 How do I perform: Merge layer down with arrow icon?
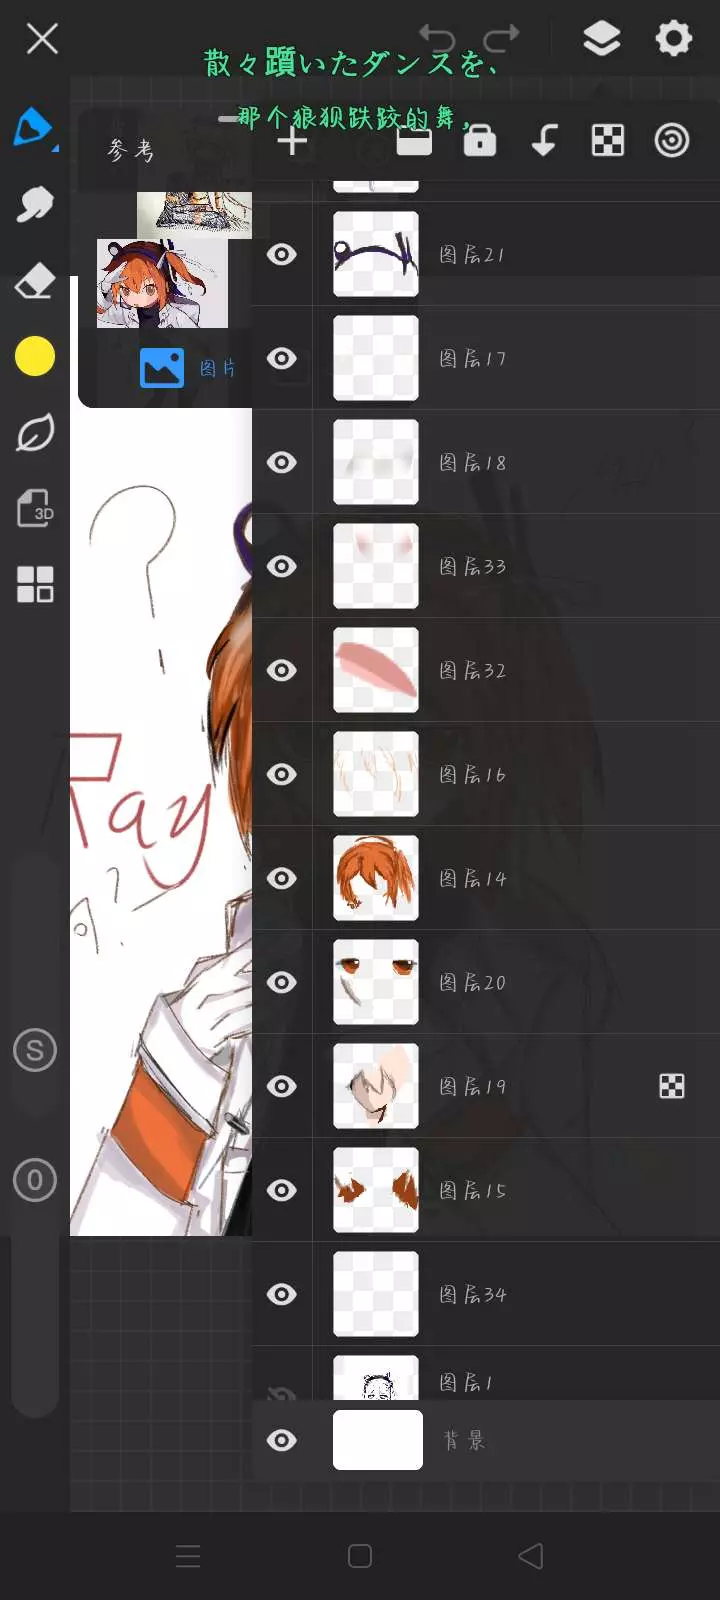(x=544, y=140)
